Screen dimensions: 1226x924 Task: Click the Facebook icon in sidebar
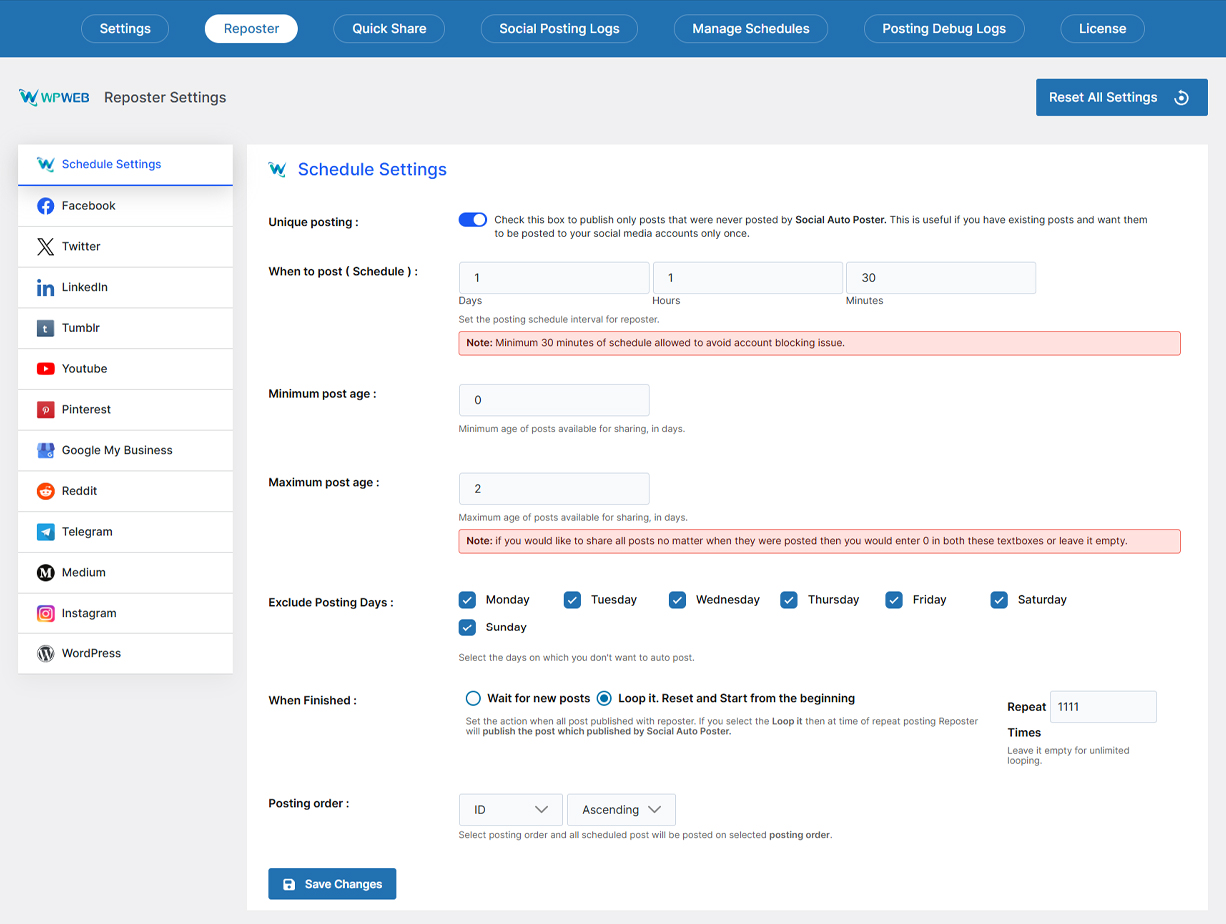coord(45,206)
